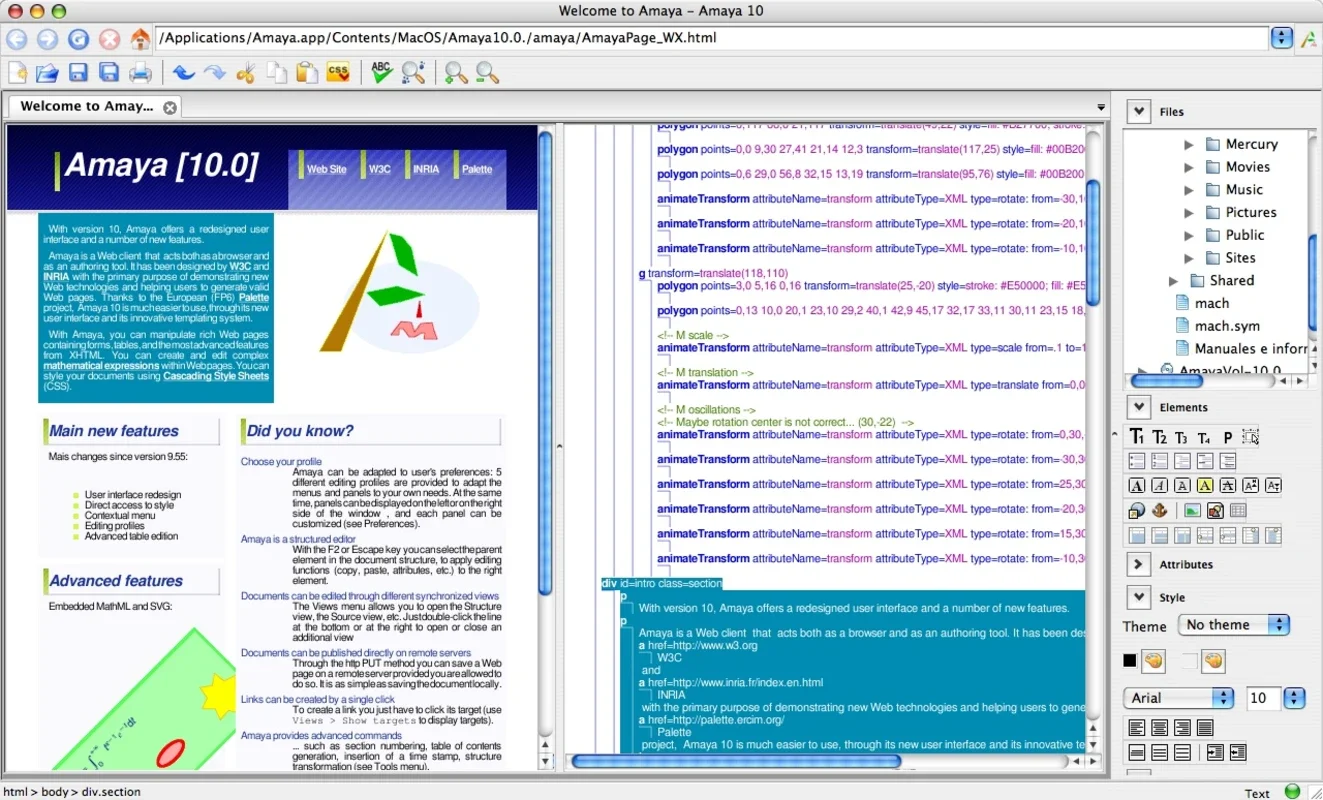The height and width of the screenshot is (800, 1323).
Task: Insert a paragraph with the P icon
Action: (x=1228, y=438)
